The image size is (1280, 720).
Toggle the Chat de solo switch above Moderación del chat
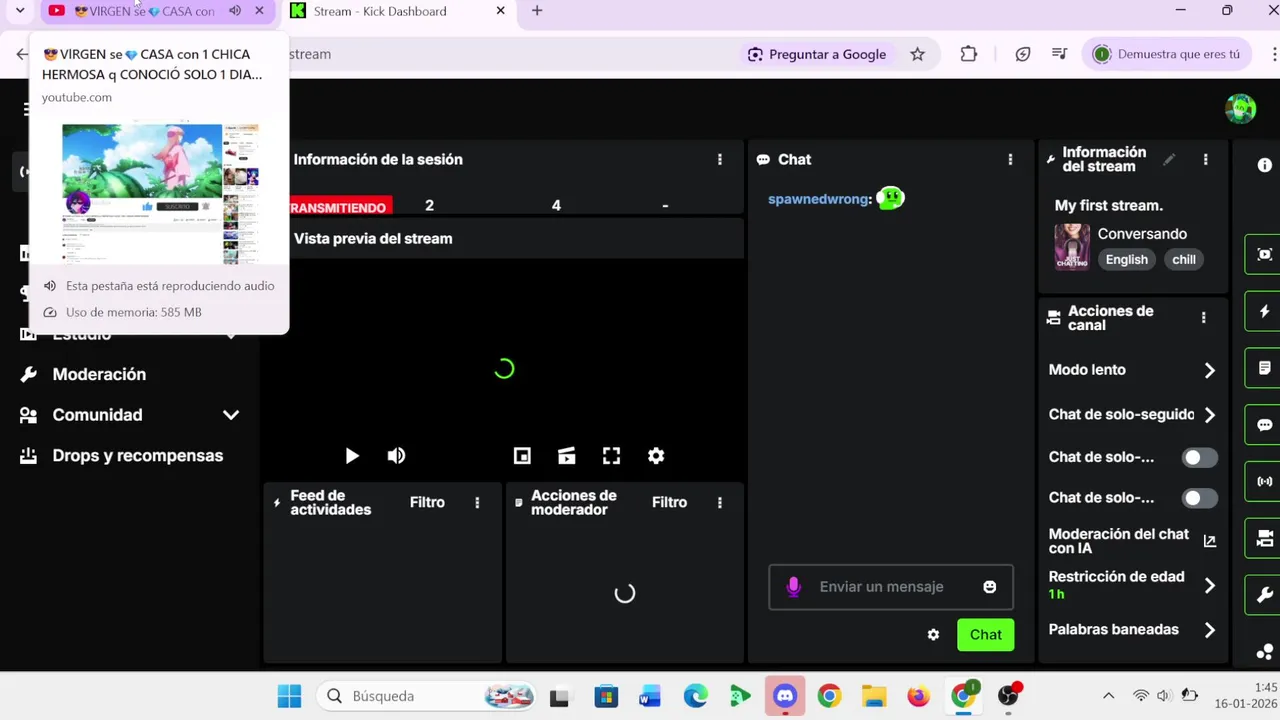[x=1199, y=498]
